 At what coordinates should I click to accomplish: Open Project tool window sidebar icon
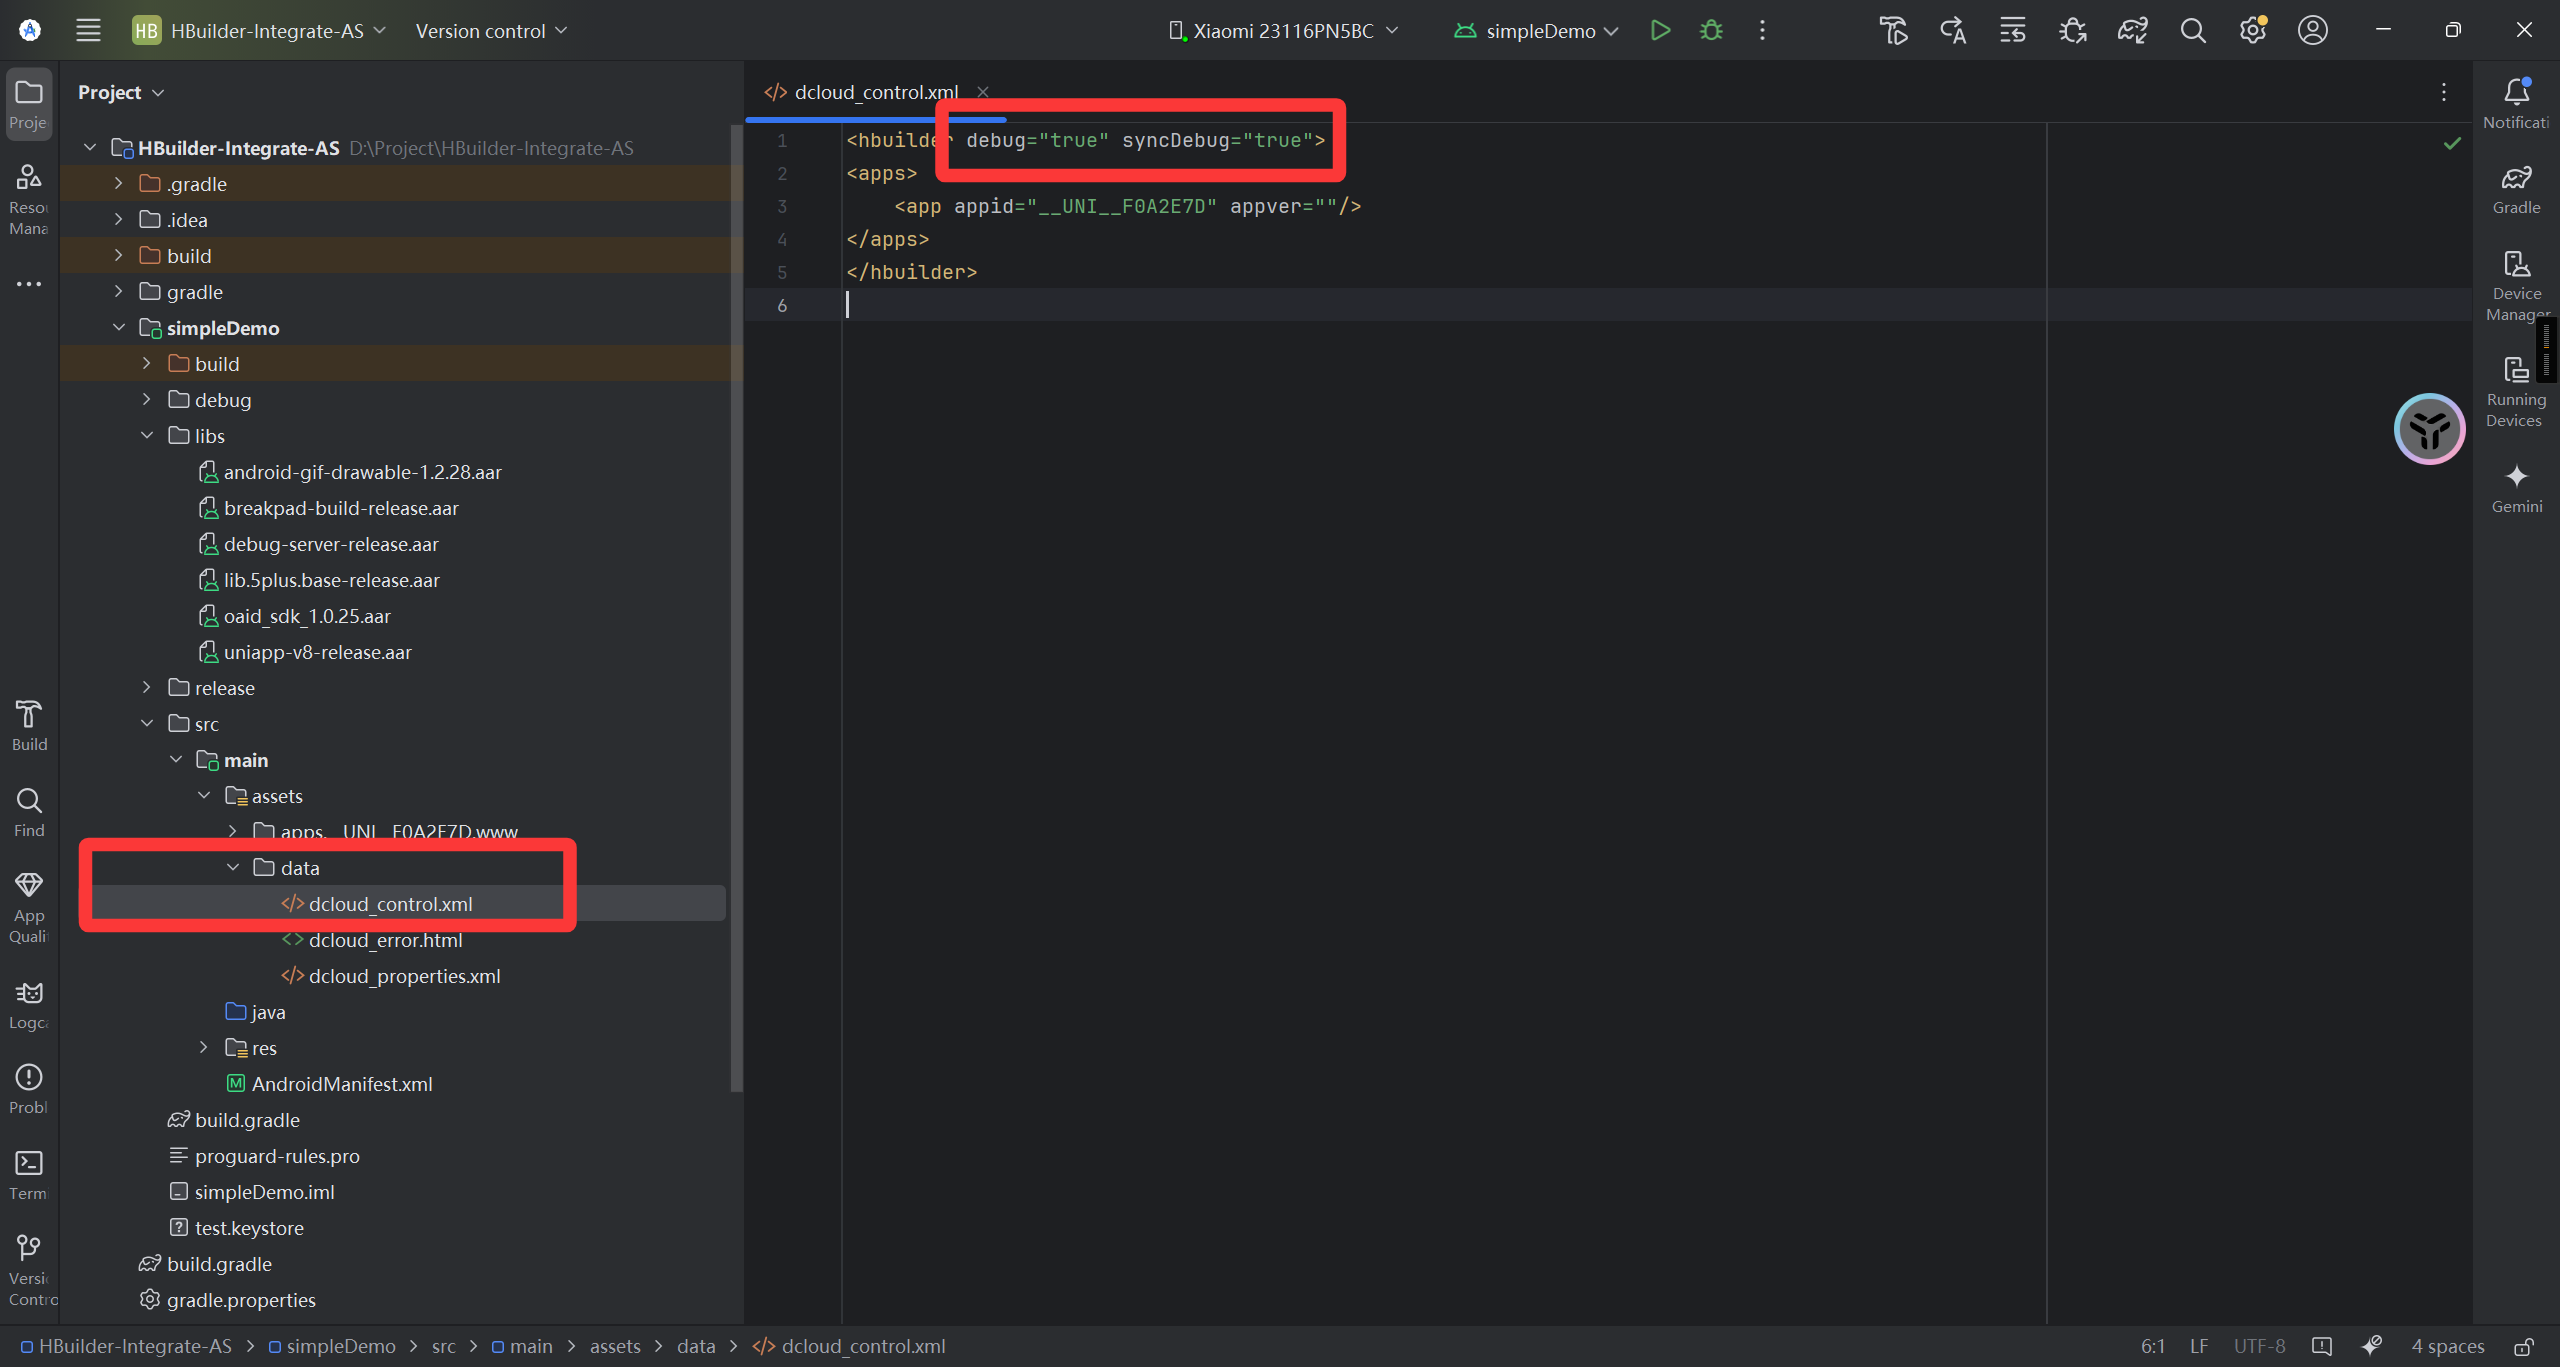click(29, 103)
